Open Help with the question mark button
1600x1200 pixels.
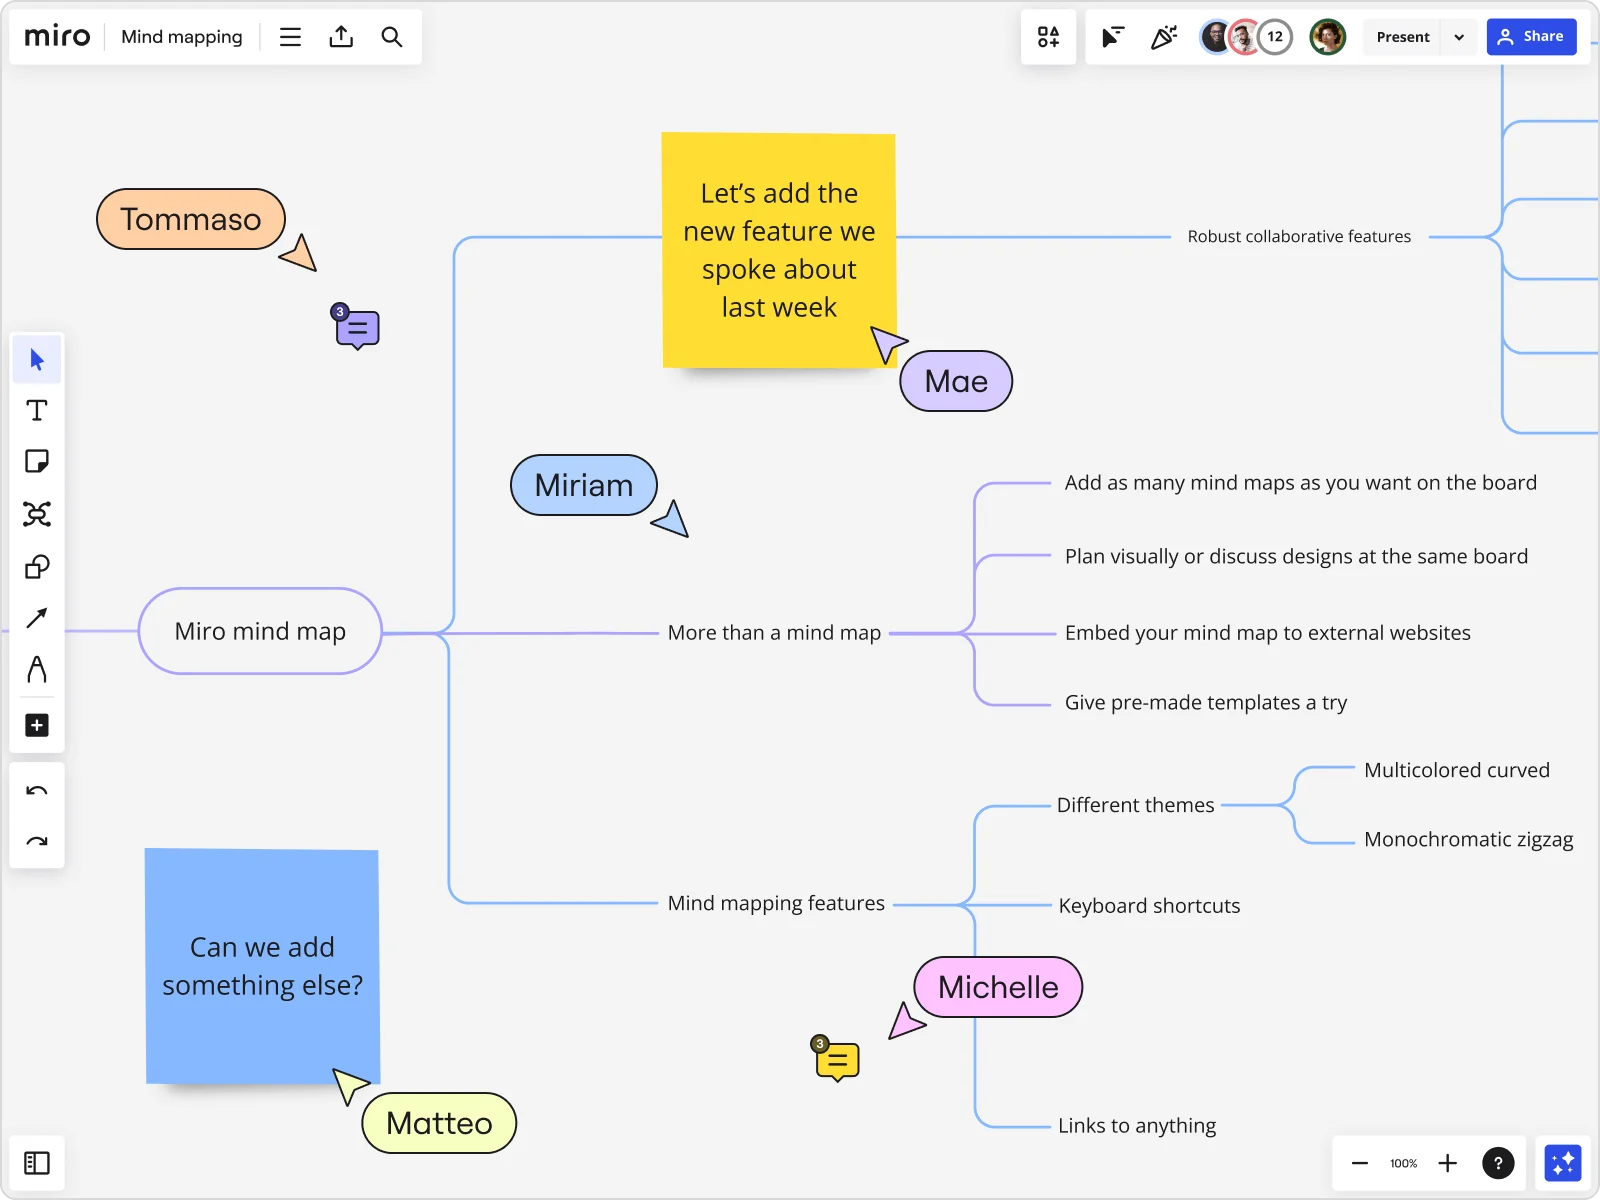pos(1500,1163)
